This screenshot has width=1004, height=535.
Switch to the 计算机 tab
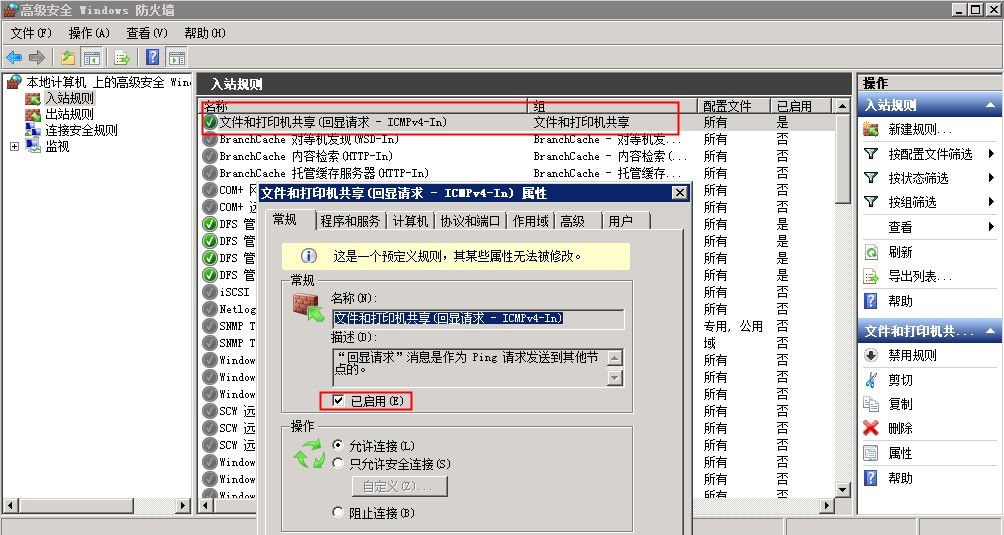[x=410, y=221]
